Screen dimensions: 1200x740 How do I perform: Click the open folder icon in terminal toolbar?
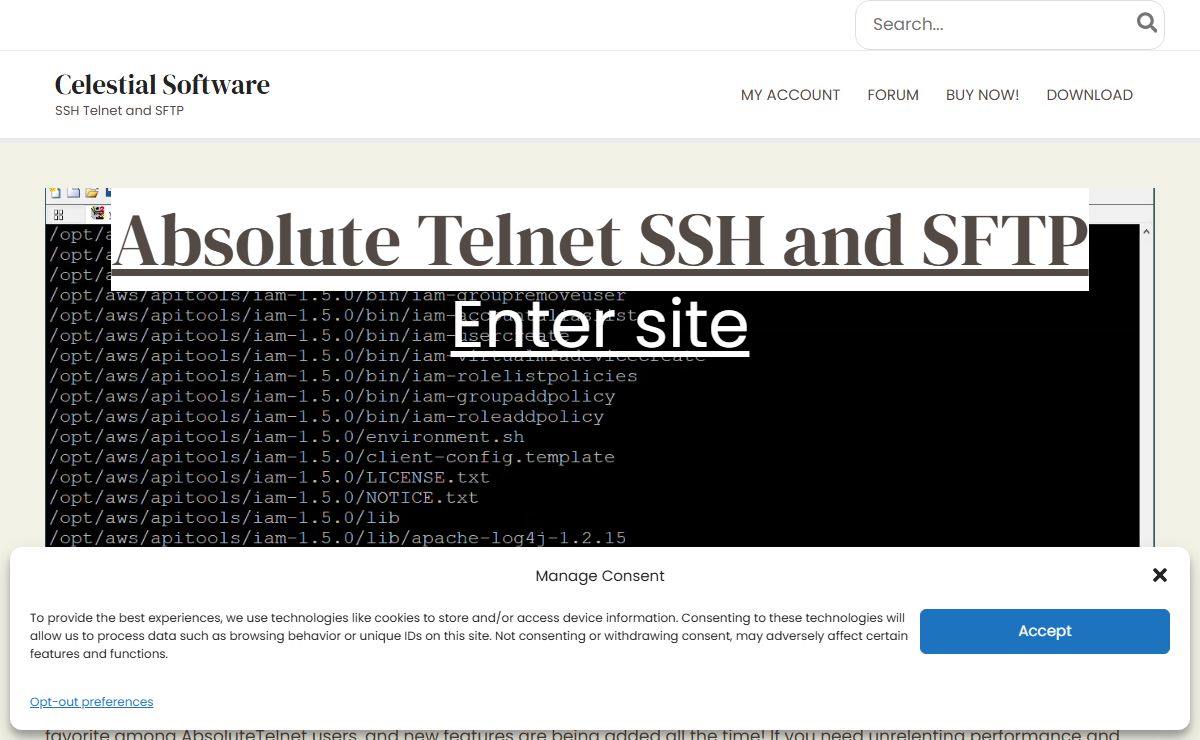91,192
